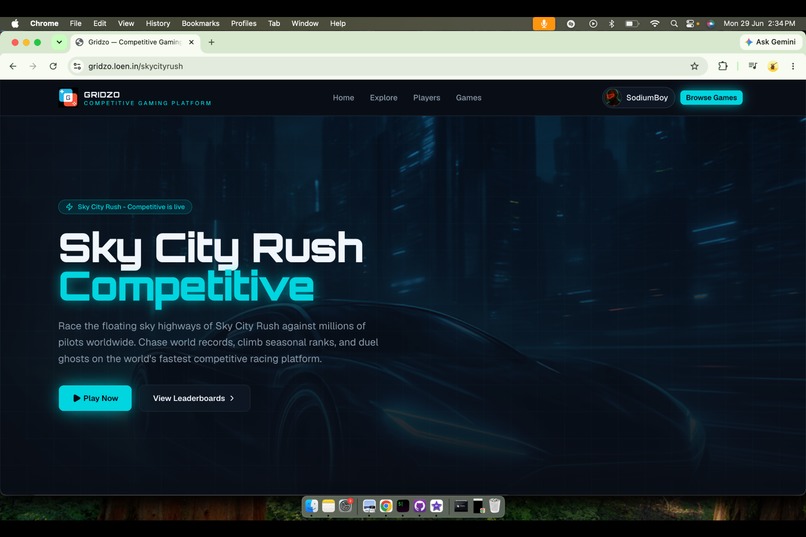This screenshot has width=806, height=537.
Task: Open the Games nav link
Action: pos(469,98)
